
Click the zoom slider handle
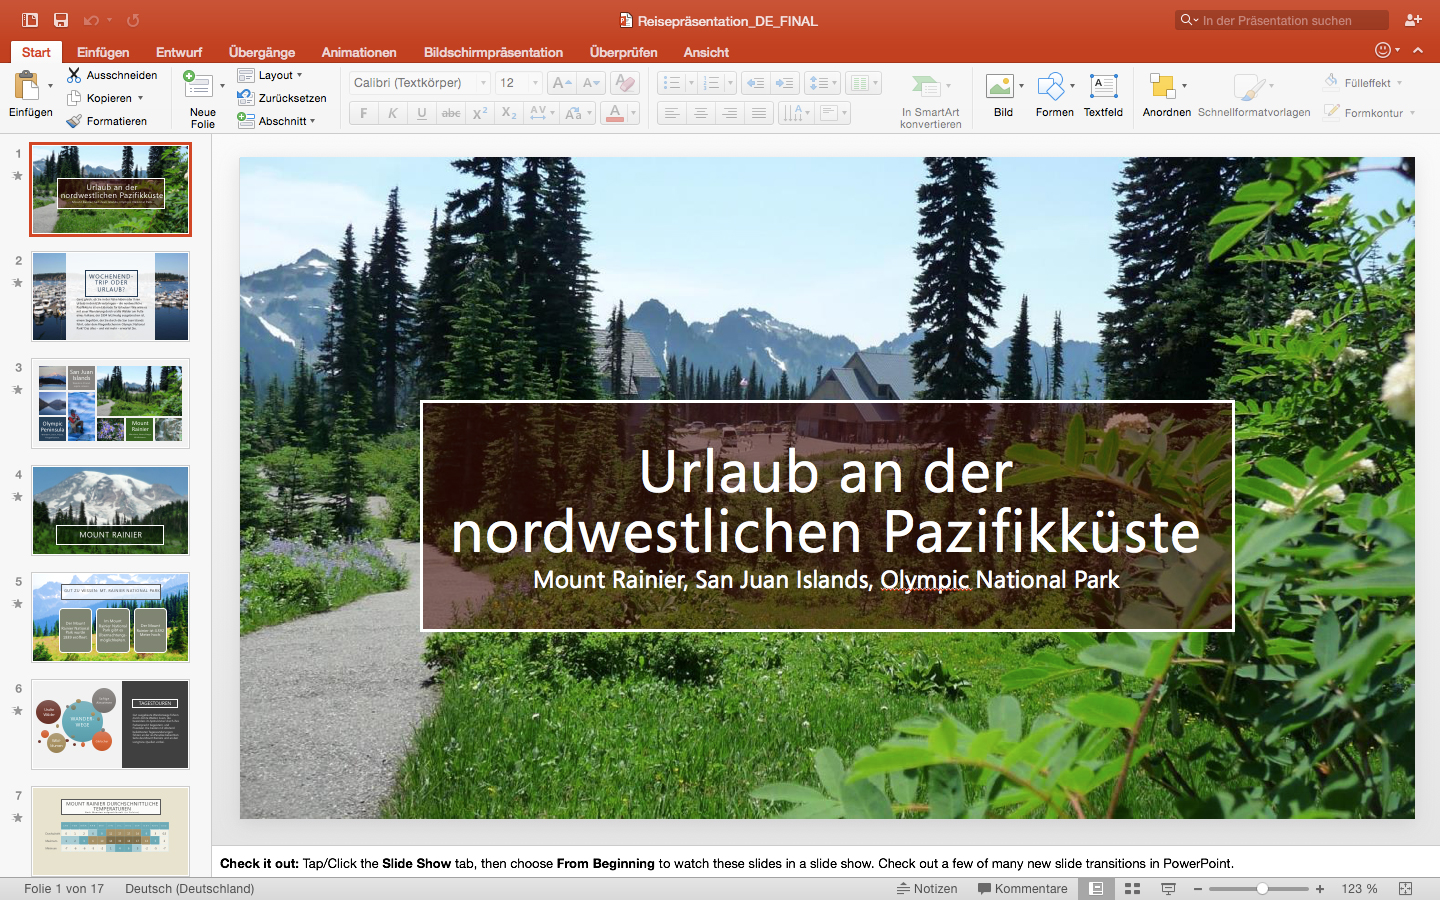[1262, 888]
